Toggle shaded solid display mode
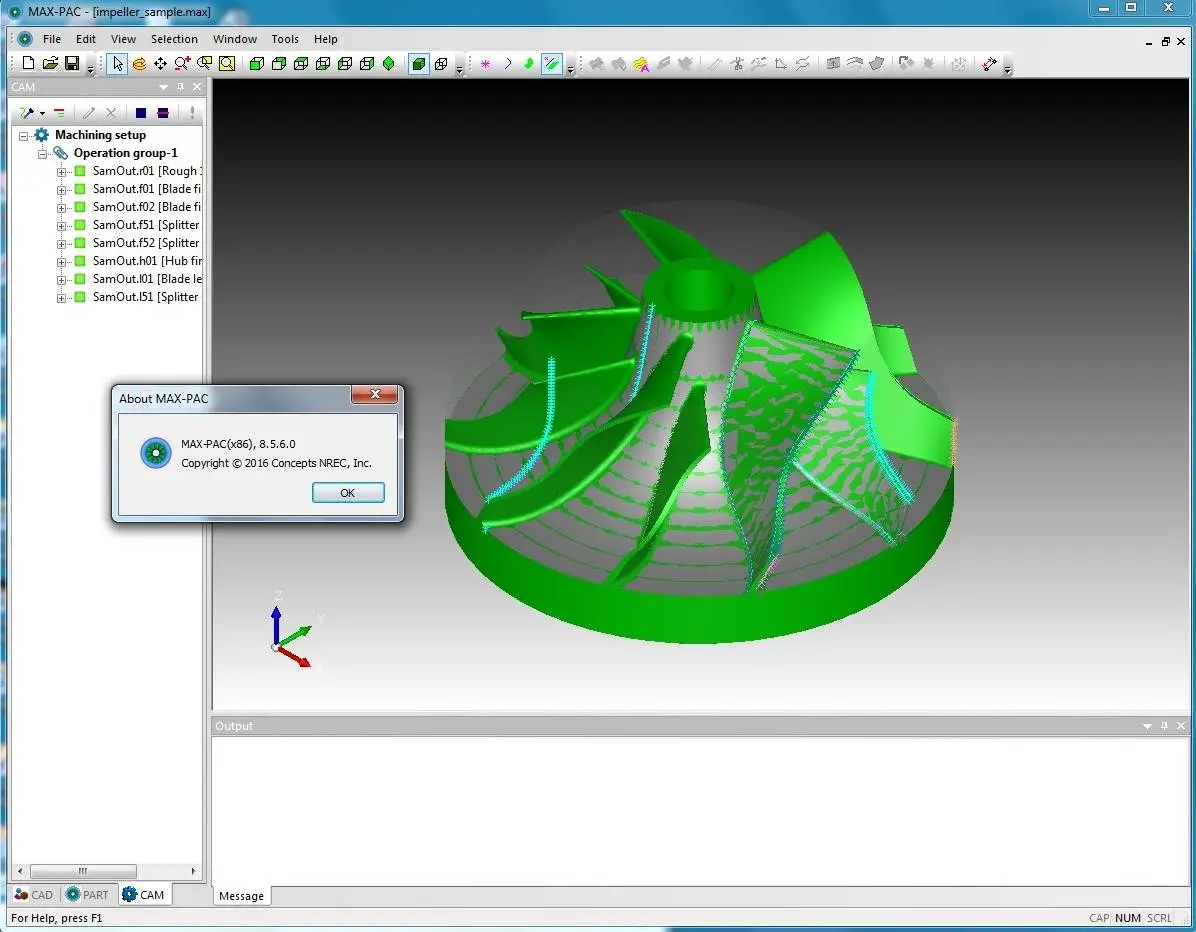The image size is (1196, 932). click(418, 63)
